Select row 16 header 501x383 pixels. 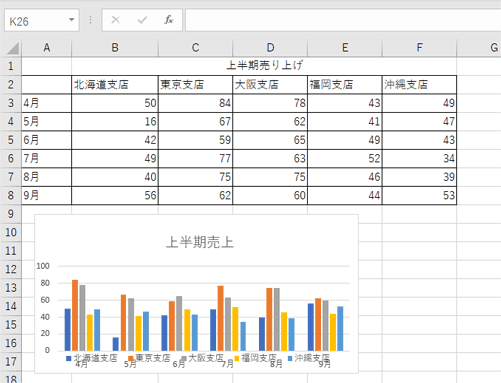[11, 343]
